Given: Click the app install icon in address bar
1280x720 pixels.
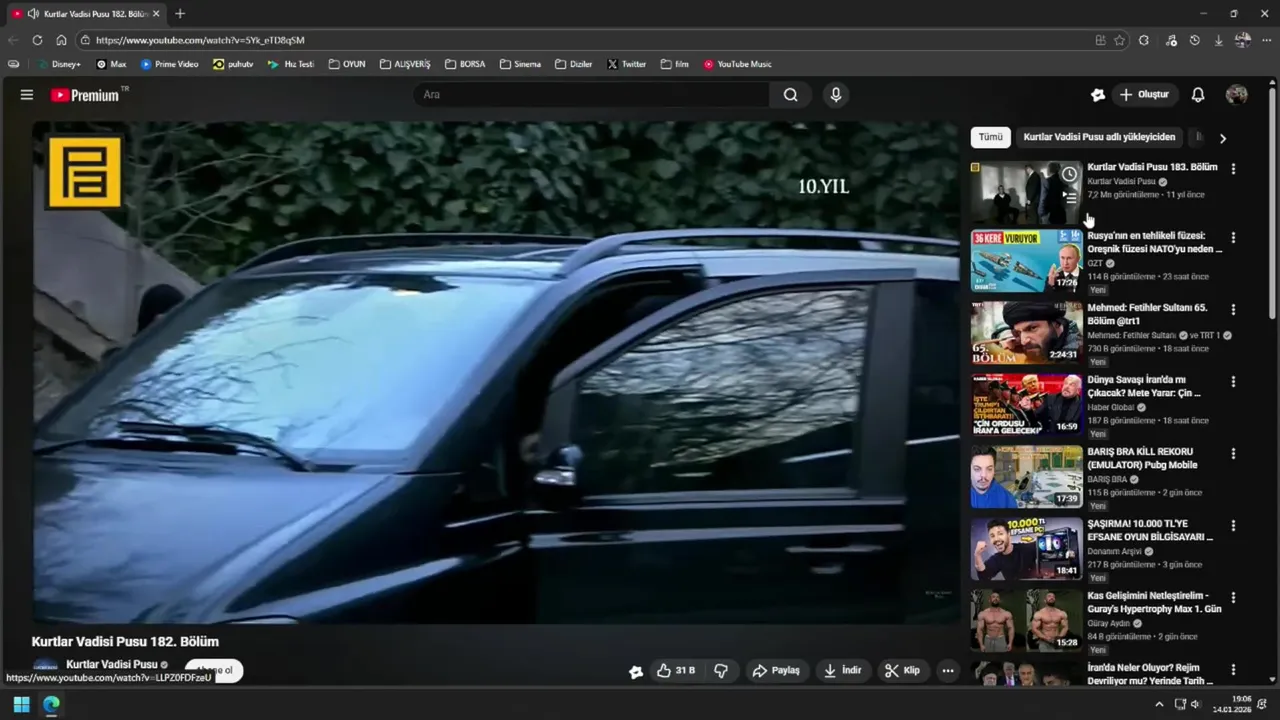Looking at the screenshot, I should click(1100, 40).
